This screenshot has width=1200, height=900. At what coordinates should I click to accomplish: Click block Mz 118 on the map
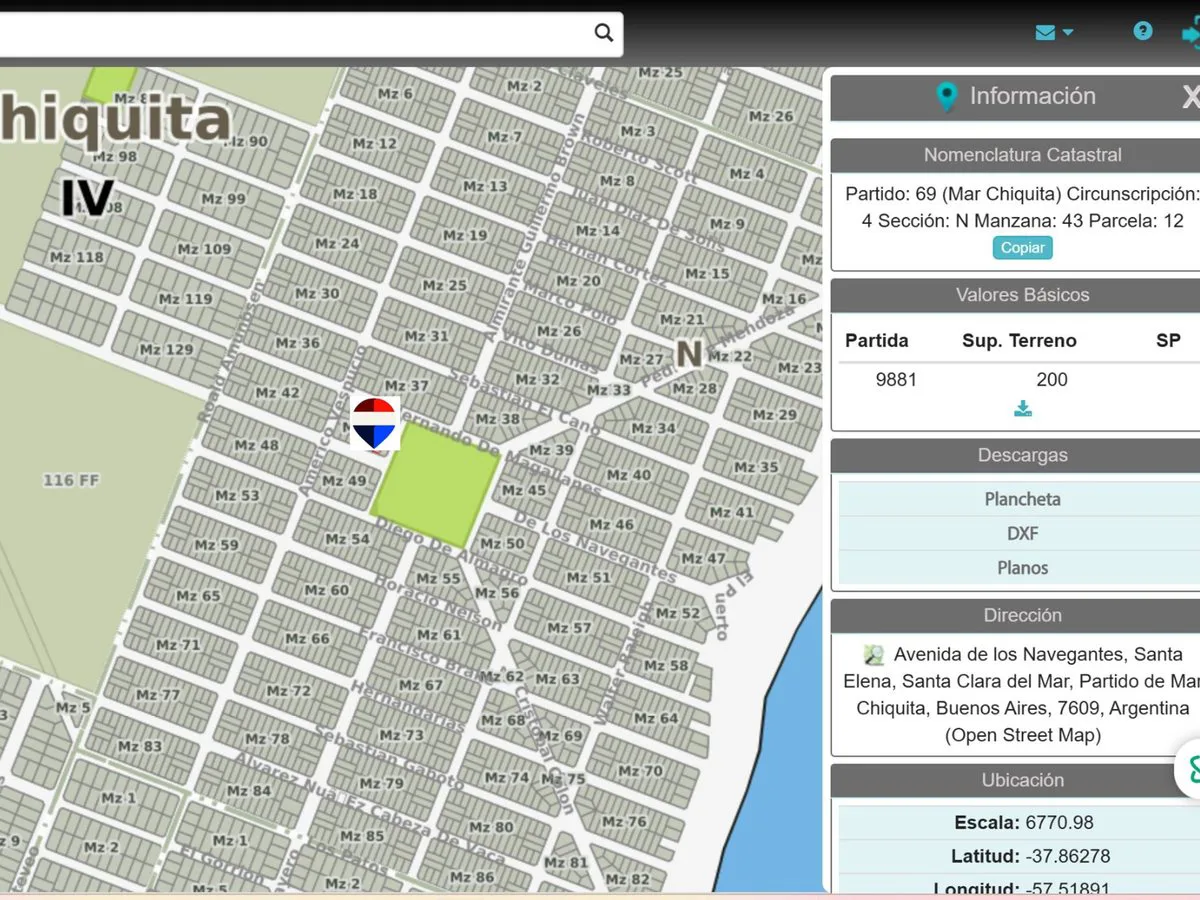point(76,257)
